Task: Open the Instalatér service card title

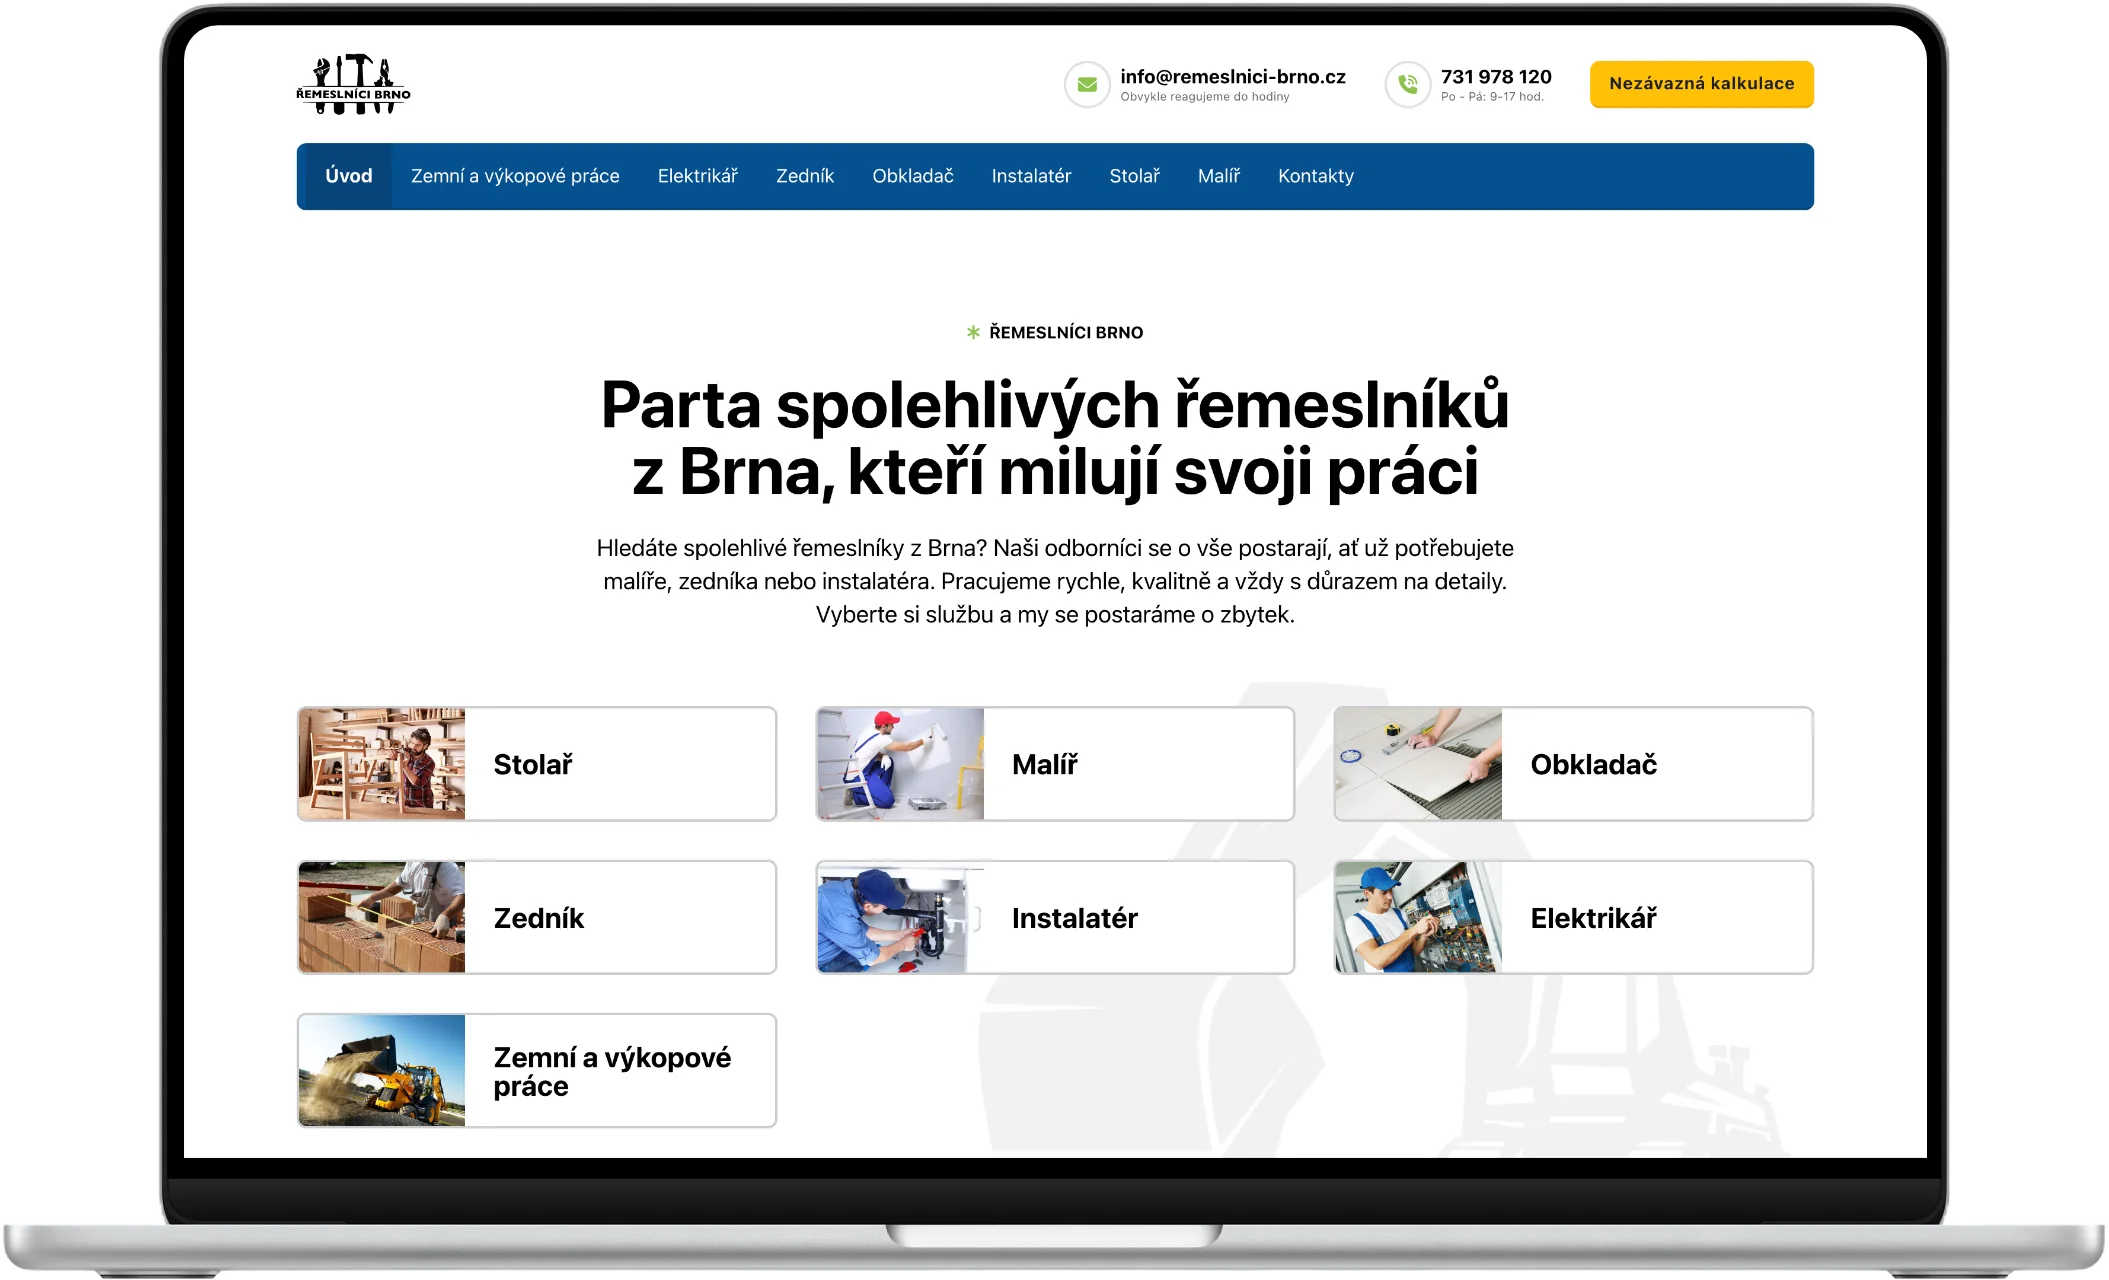Action: coord(1074,918)
